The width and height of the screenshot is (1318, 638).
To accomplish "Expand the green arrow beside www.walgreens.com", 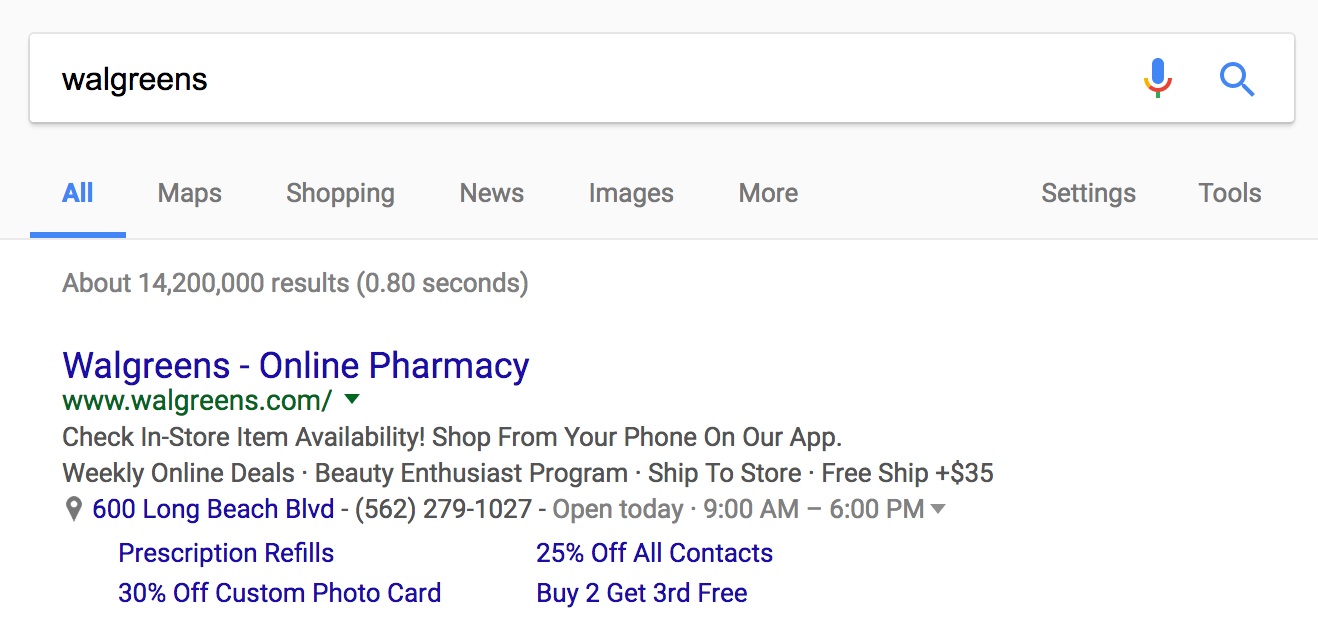I will coord(351,400).
